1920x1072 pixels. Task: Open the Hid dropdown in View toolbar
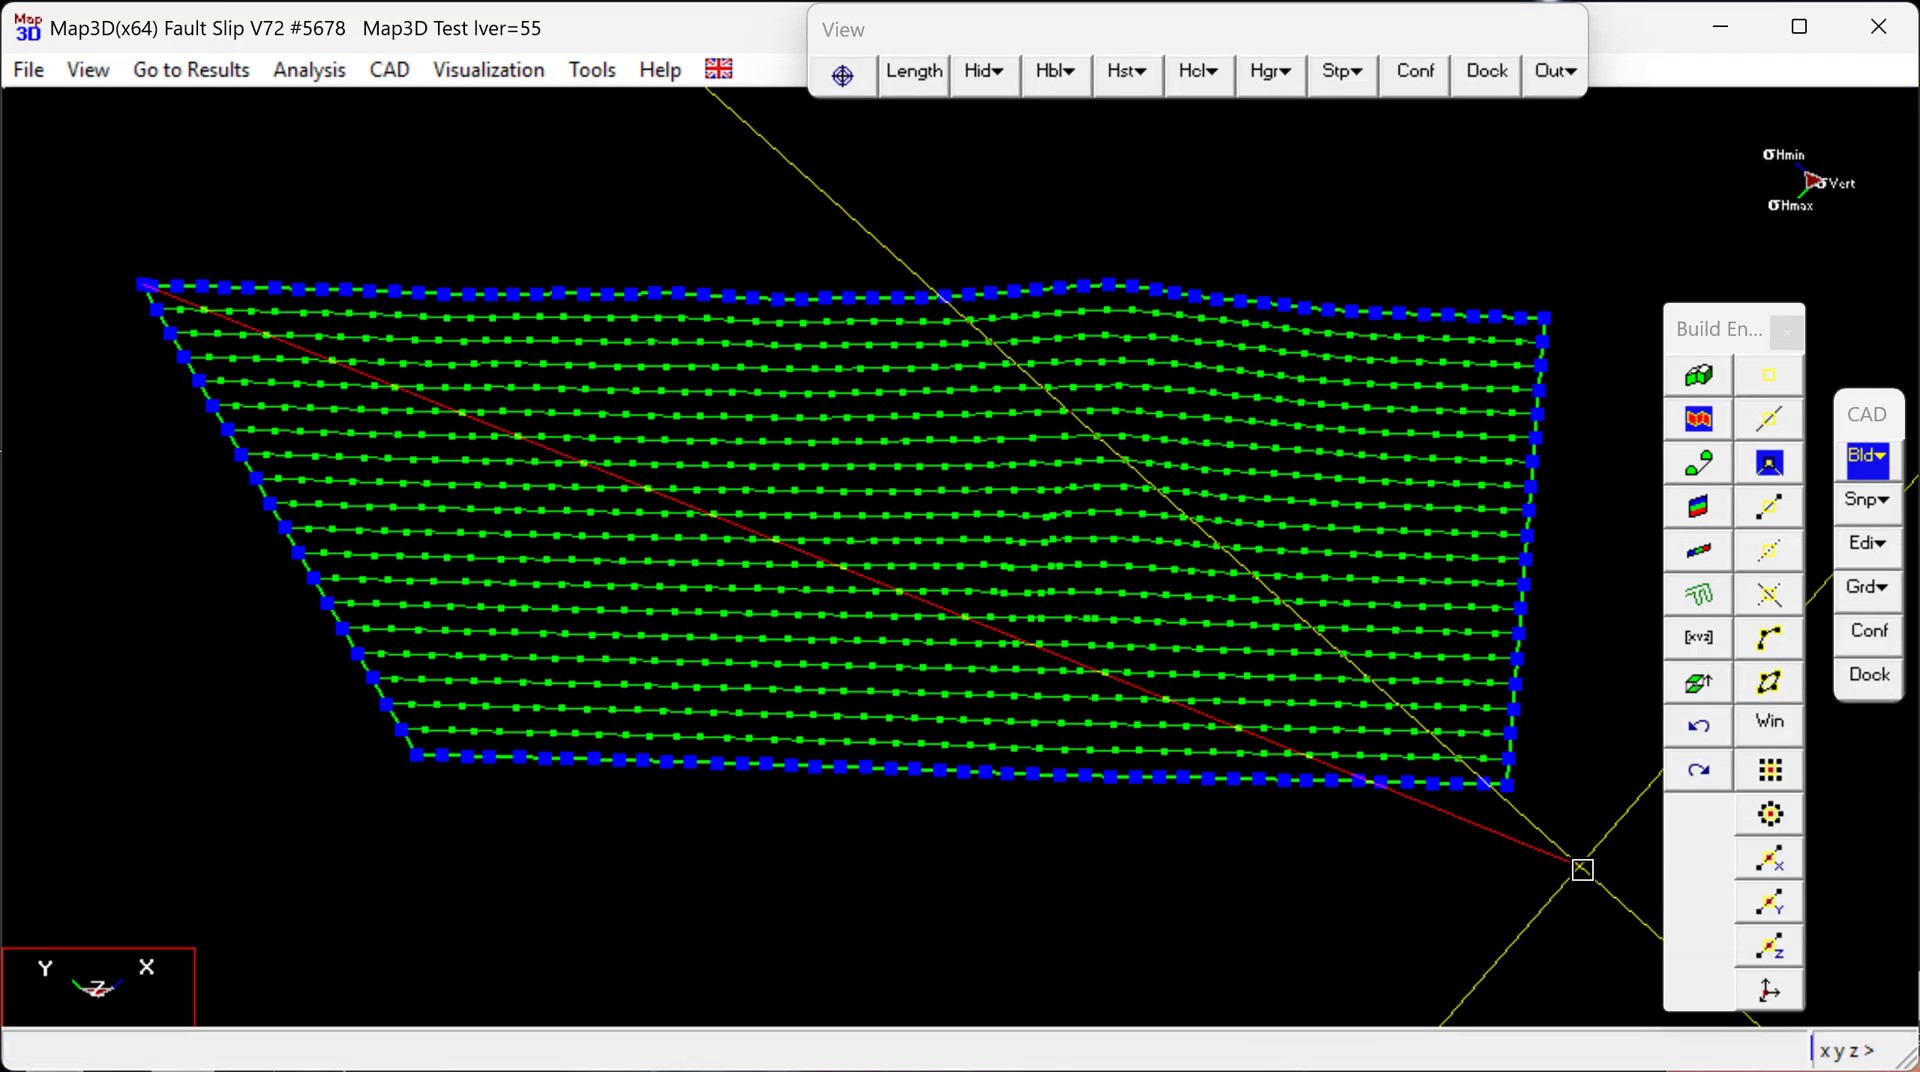[984, 71]
